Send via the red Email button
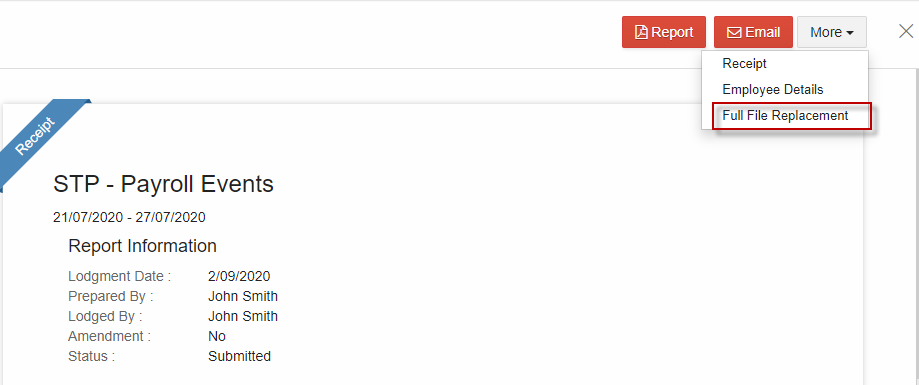The image size is (919, 385). [753, 32]
